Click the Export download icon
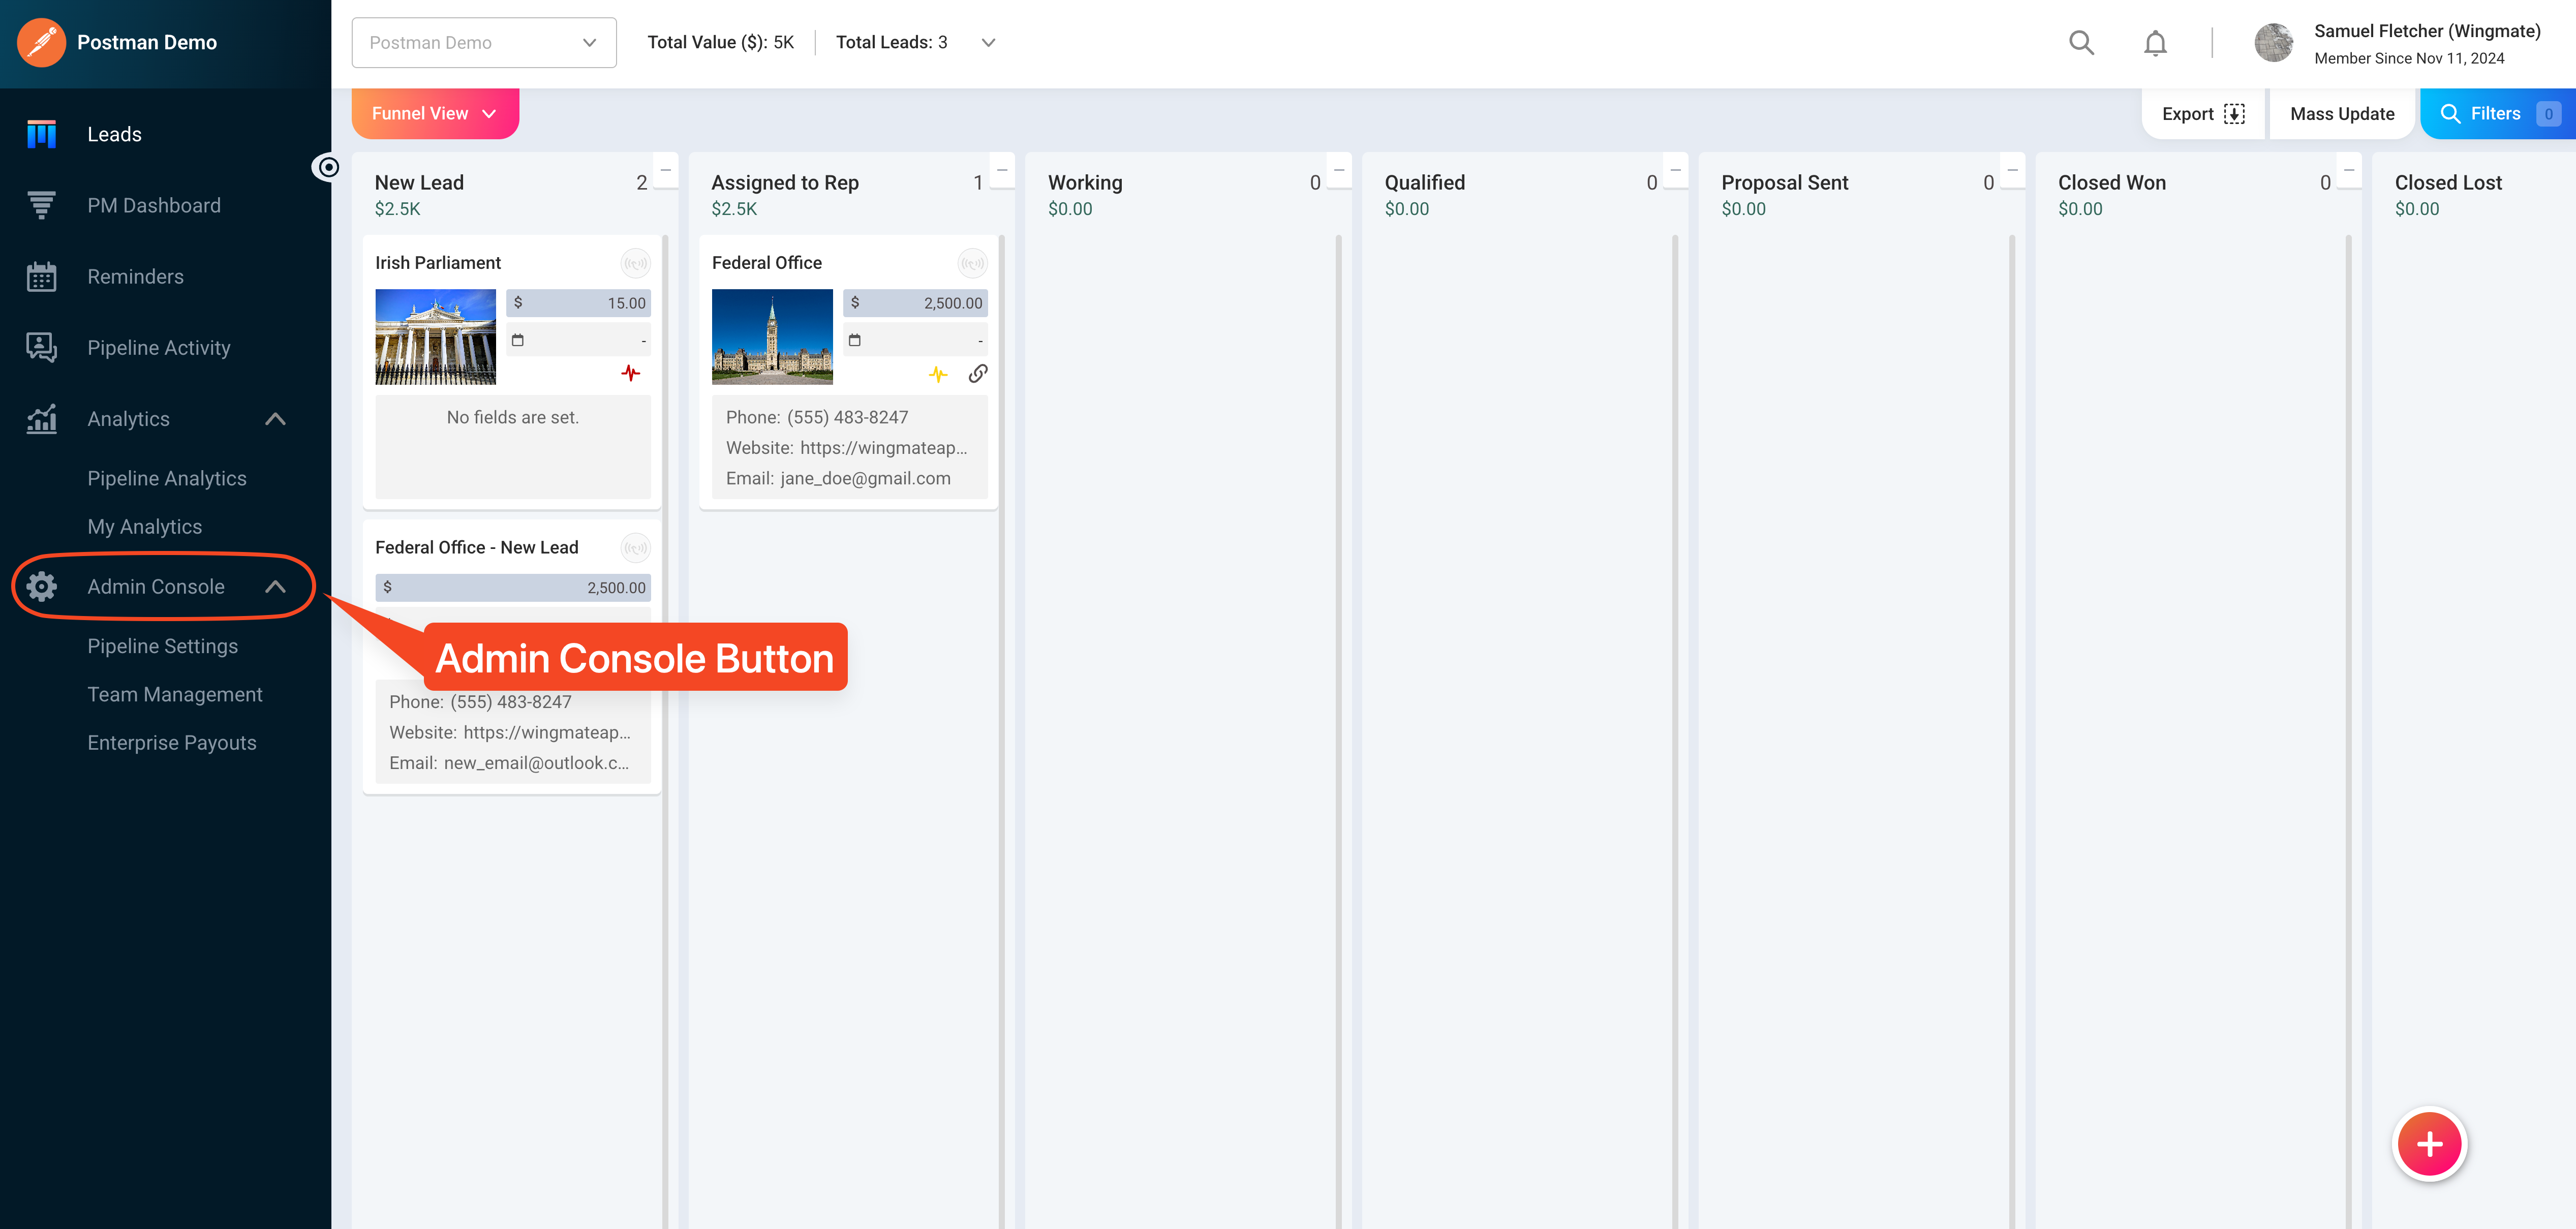This screenshot has width=2576, height=1229. coord(2234,114)
